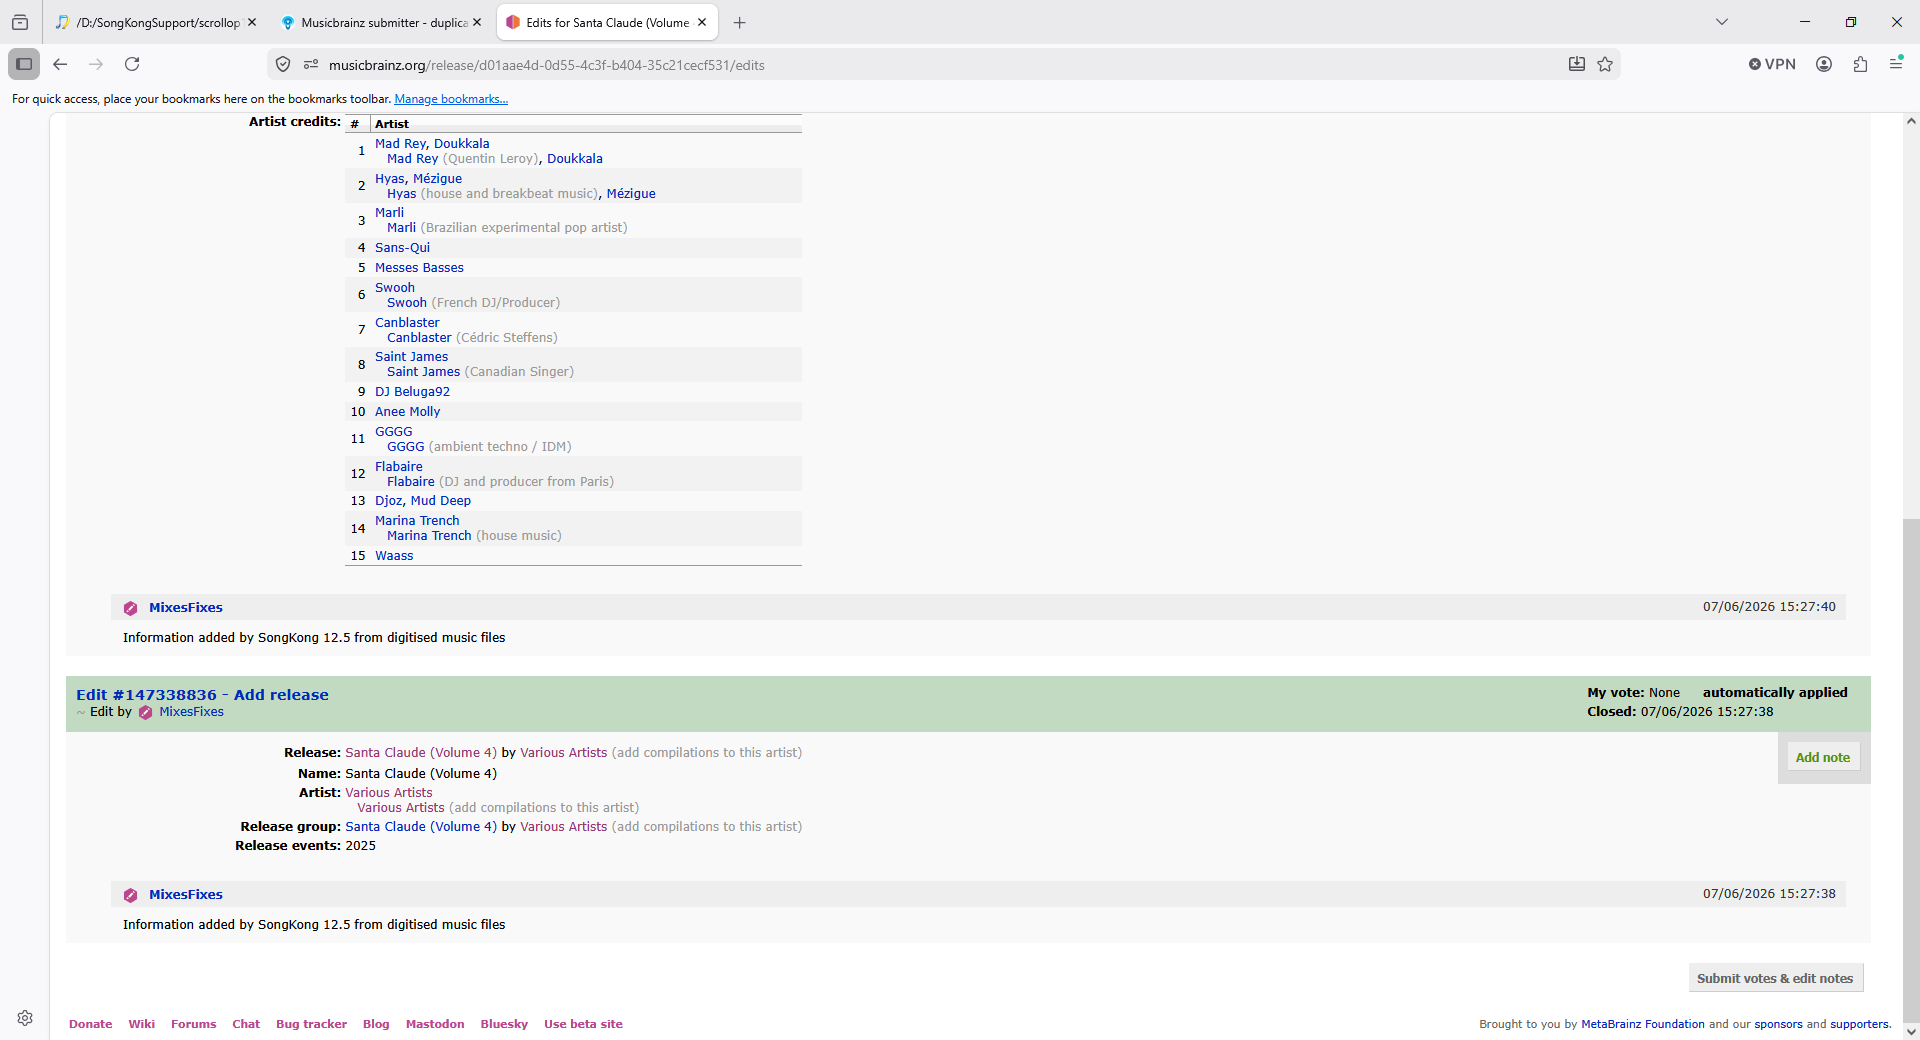Open the browser application menu
The height and width of the screenshot is (1040, 1920).
click(1896, 64)
